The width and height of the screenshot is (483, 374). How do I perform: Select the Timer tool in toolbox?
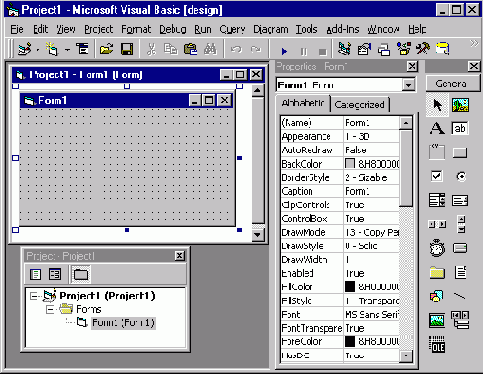pyautogui.click(x=437, y=248)
